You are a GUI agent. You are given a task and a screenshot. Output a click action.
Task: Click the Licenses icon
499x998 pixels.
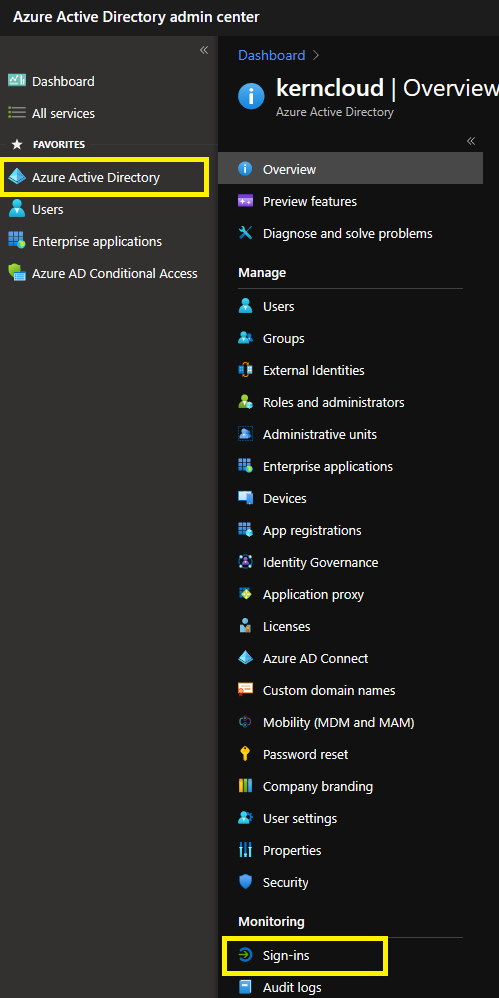(x=245, y=626)
